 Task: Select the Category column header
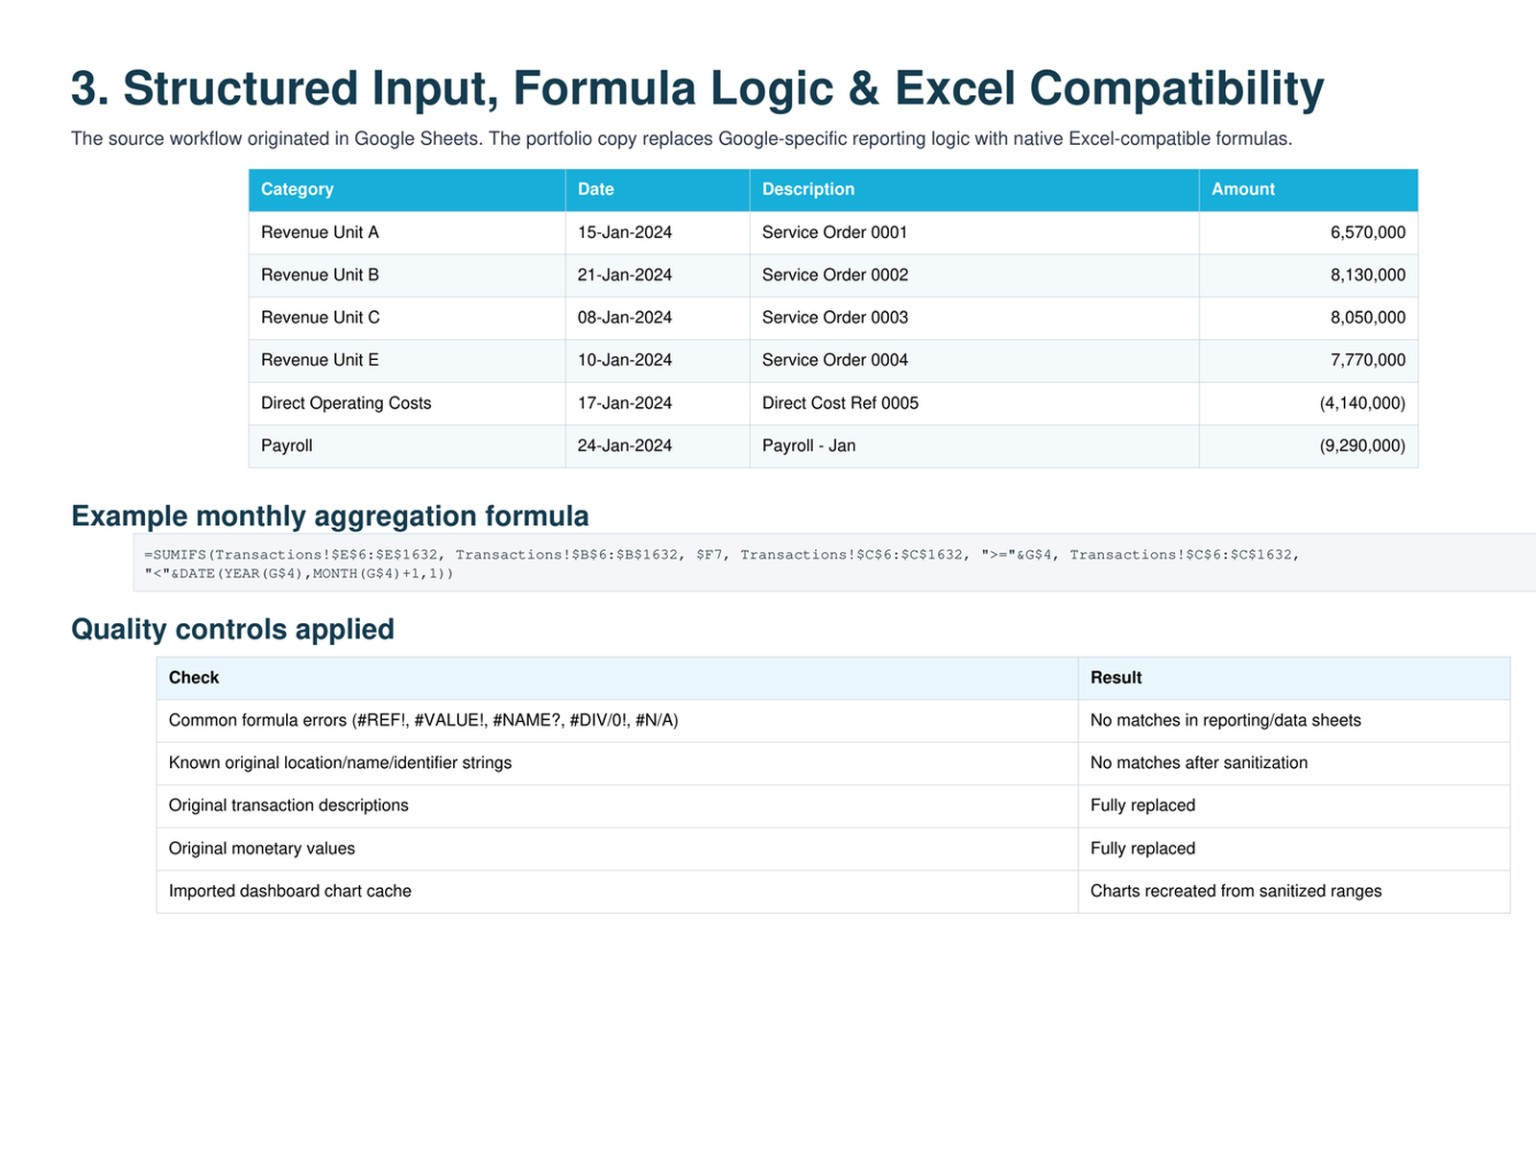[x=407, y=190]
